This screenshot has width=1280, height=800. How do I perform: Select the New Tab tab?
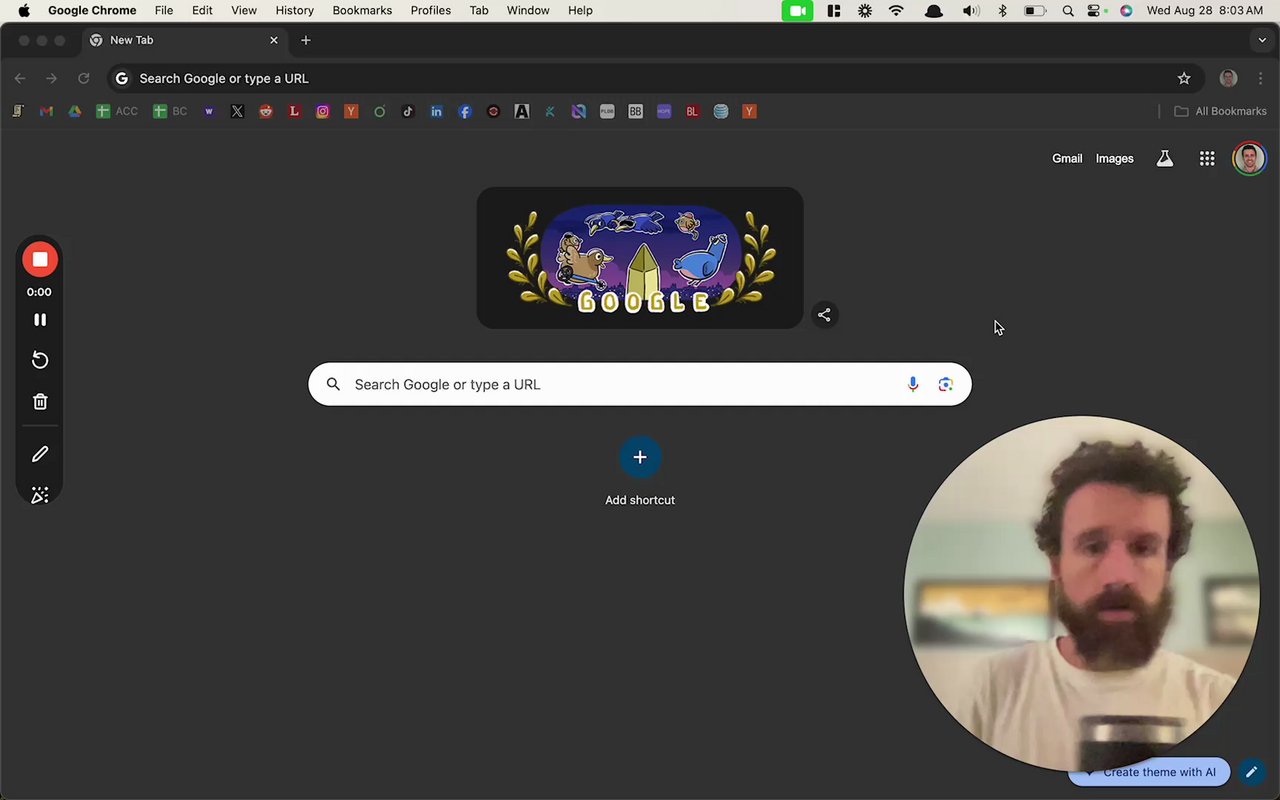(x=185, y=40)
